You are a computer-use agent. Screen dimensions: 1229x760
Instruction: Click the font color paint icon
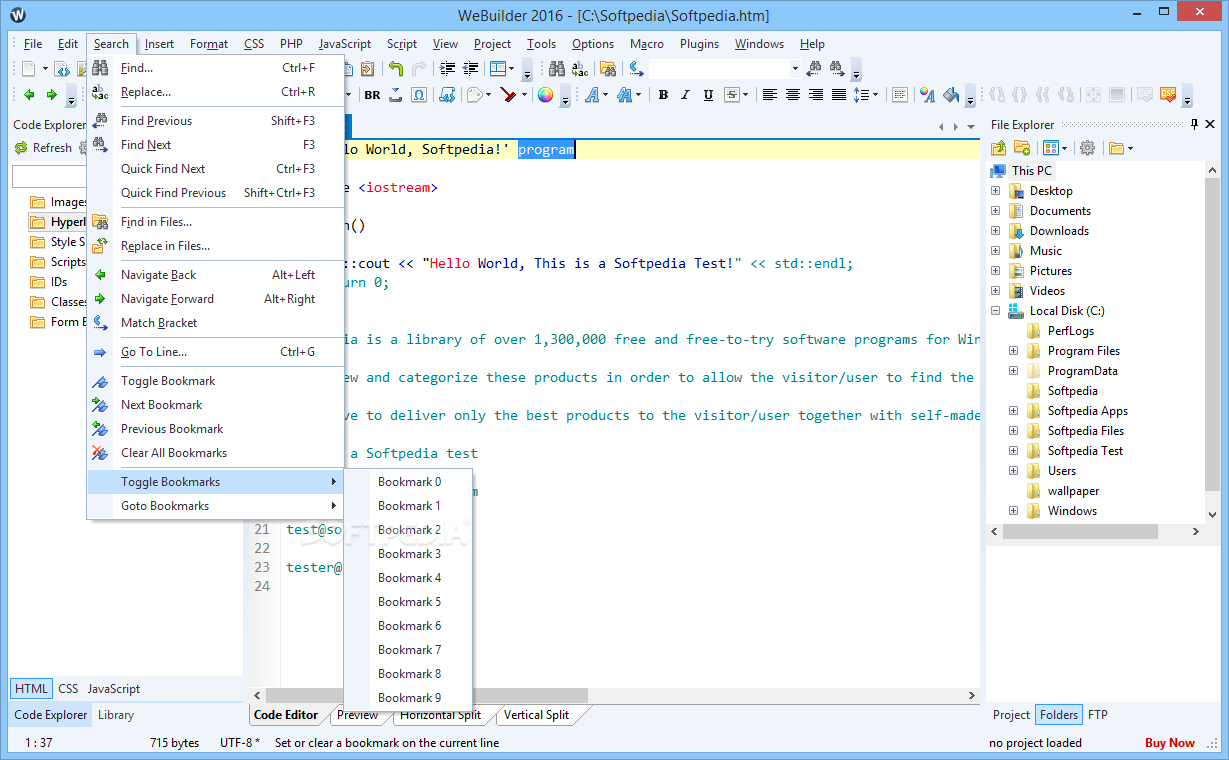point(928,95)
